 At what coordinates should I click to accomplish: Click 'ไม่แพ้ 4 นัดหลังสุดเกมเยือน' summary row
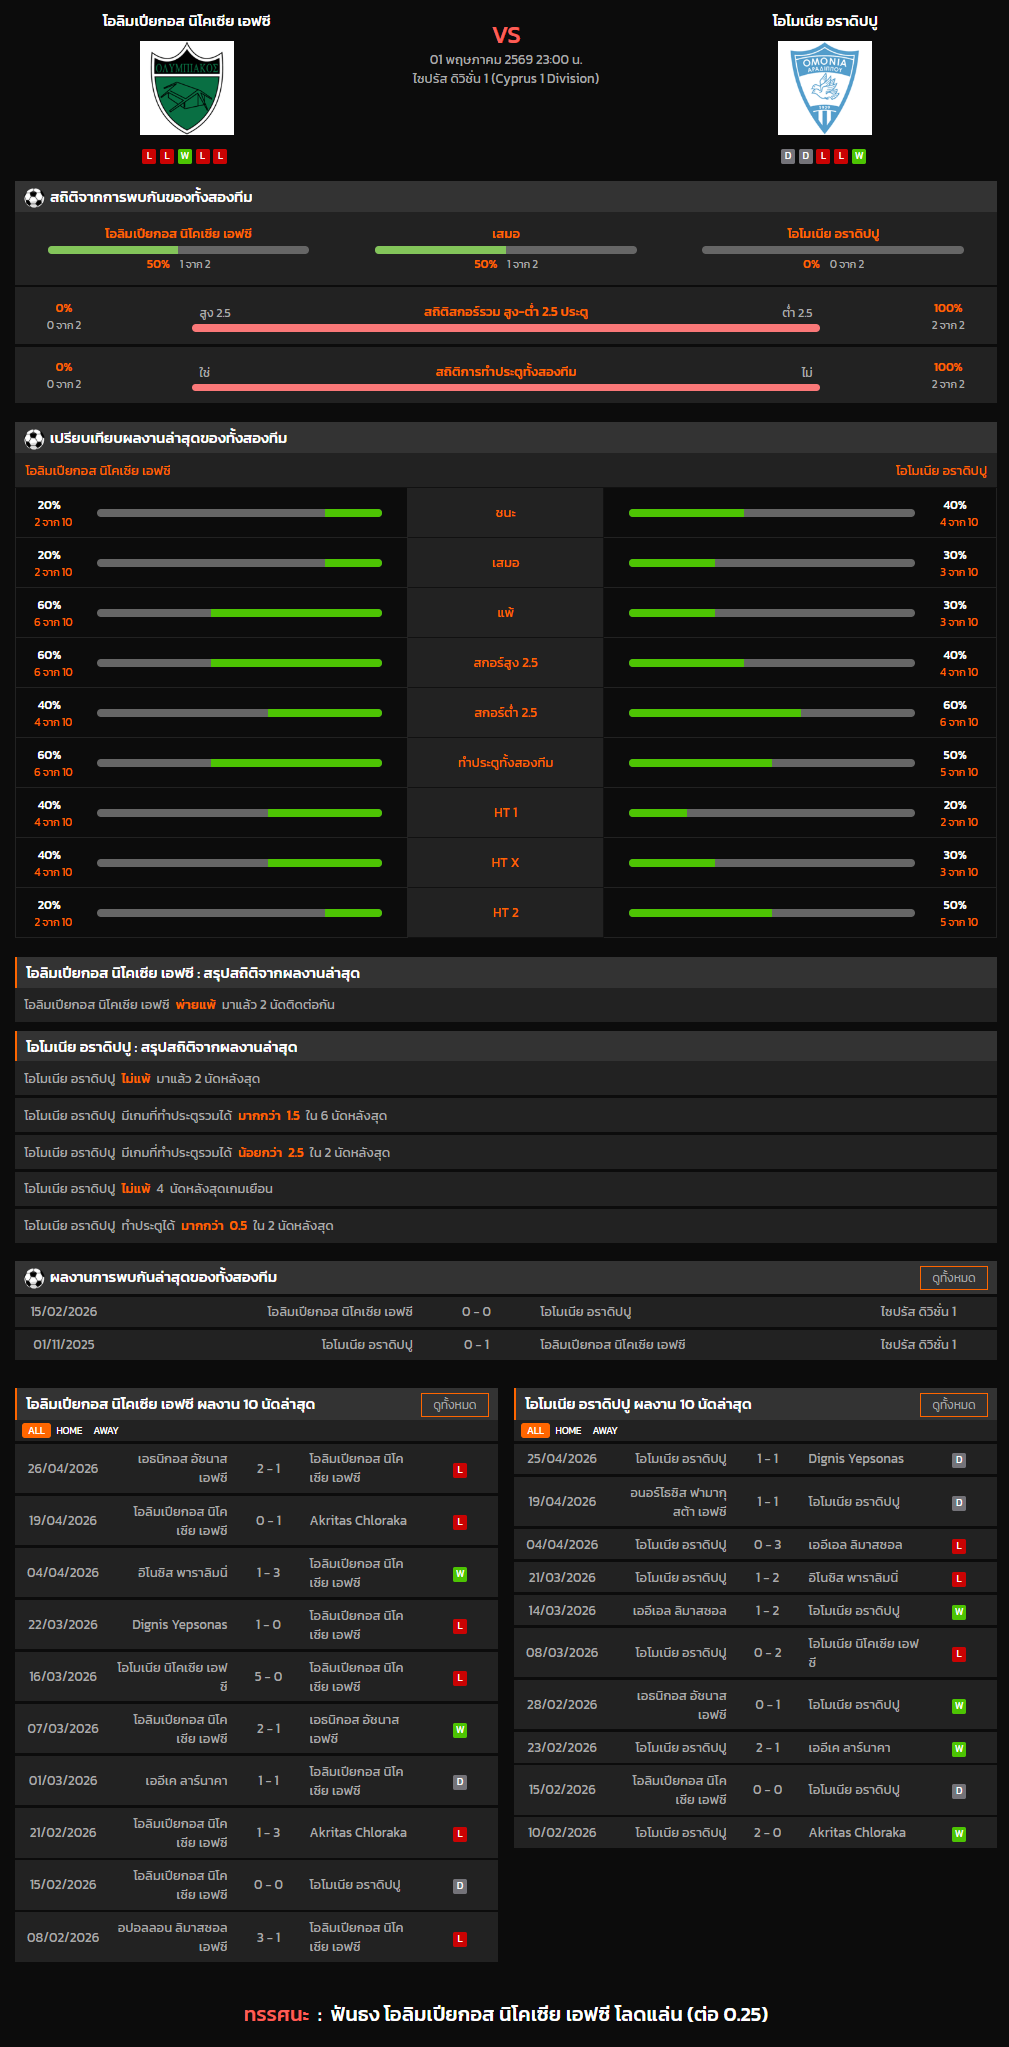coord(506,1189)
